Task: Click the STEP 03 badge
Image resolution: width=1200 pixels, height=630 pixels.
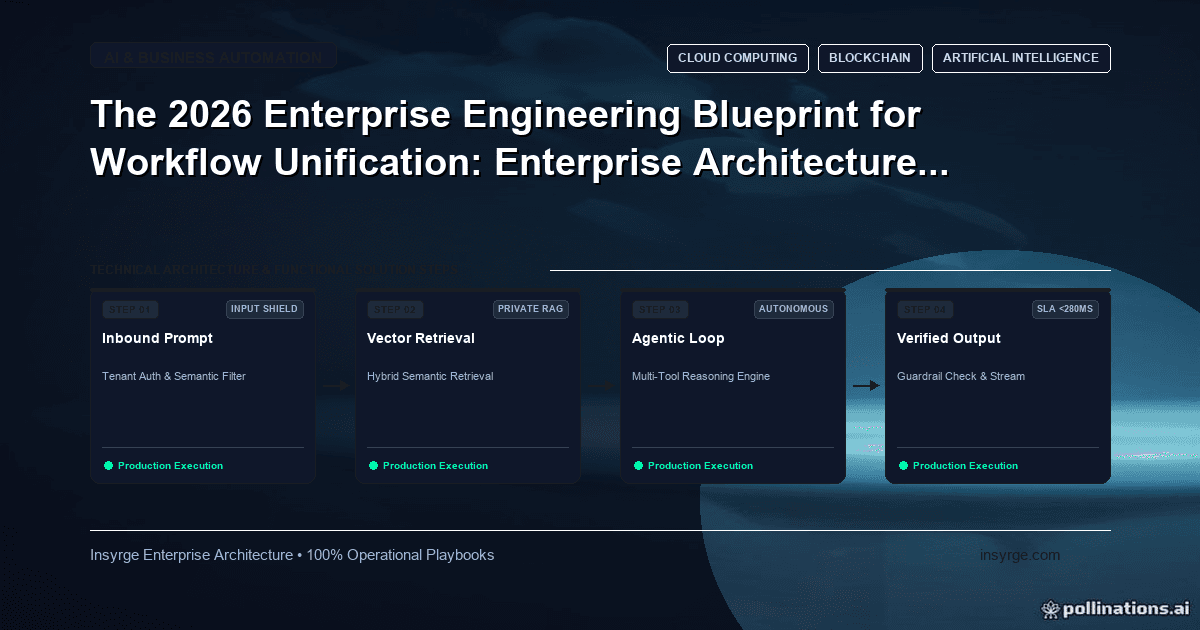Action: 660,309
